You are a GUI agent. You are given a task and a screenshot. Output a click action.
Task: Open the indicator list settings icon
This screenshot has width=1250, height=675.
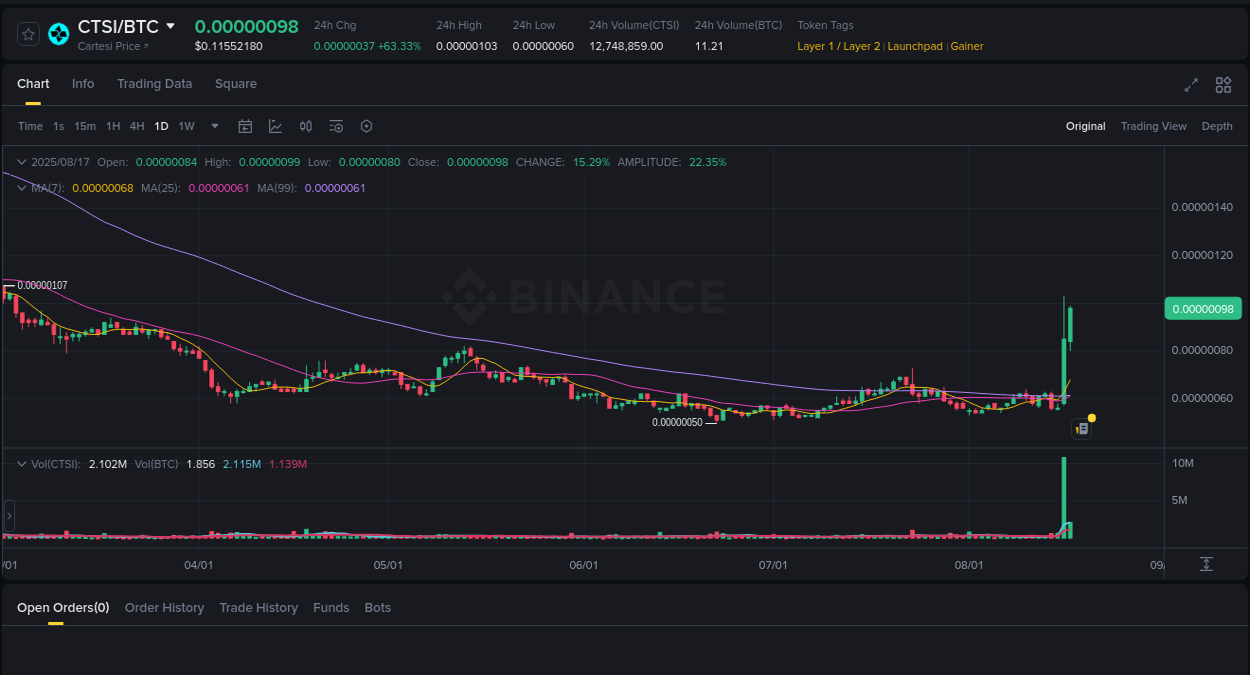pos(336,126)
